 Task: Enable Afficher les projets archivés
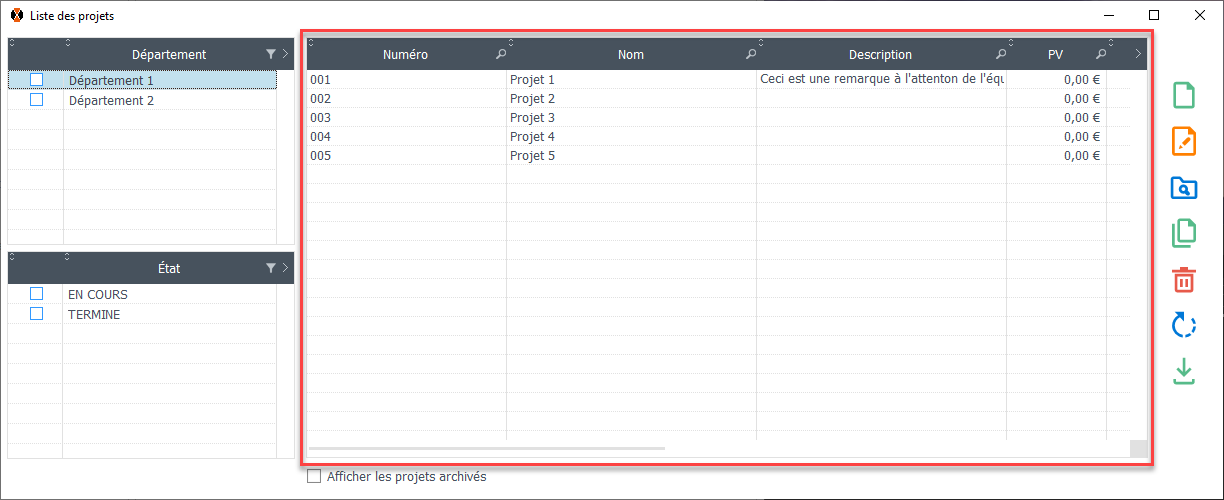point(314,477)
